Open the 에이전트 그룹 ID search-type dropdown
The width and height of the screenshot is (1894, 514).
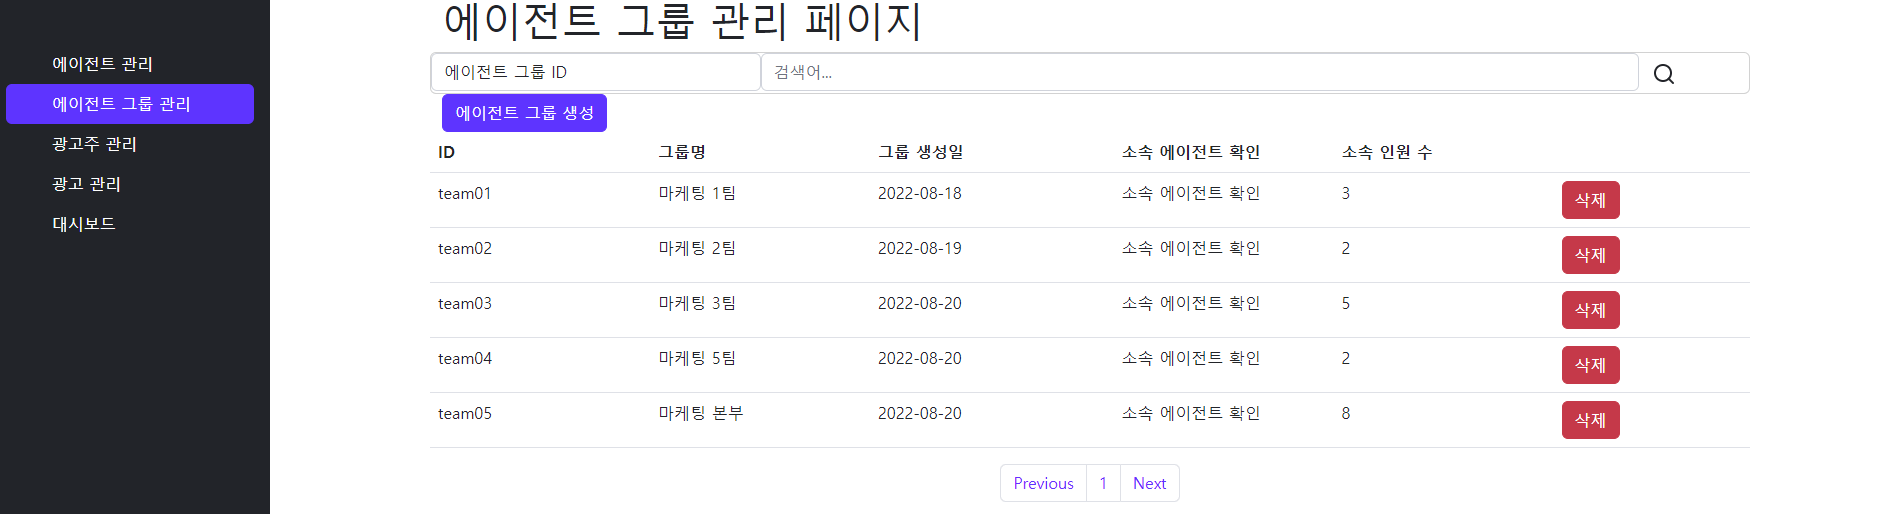(x=596, y=72)
